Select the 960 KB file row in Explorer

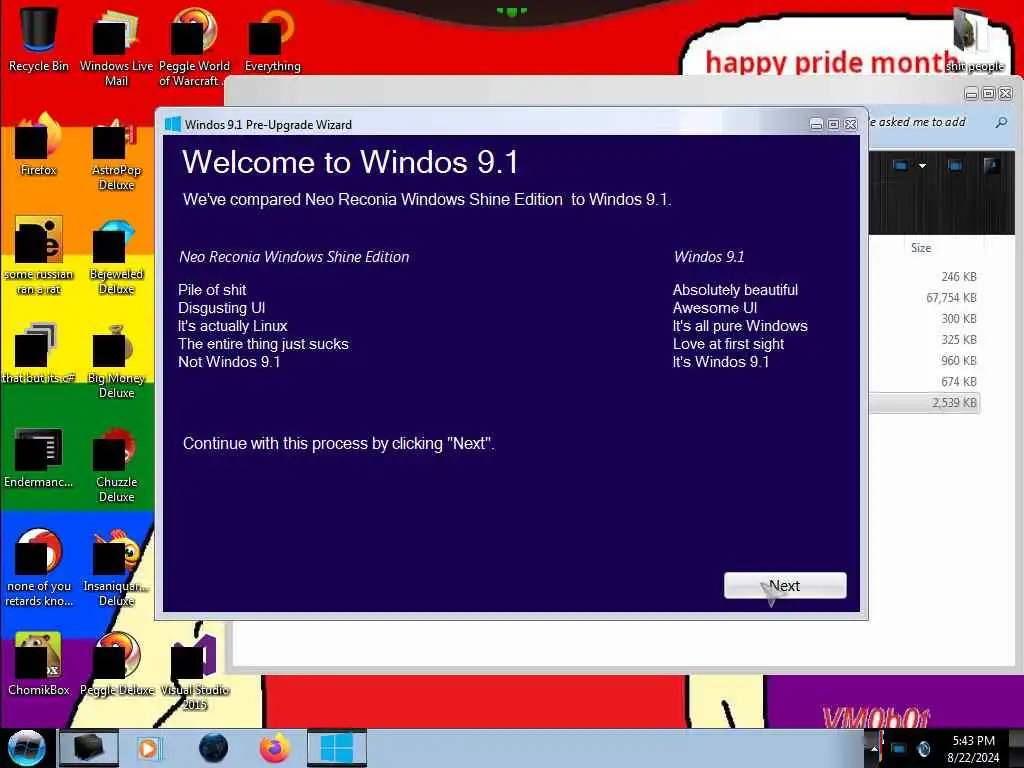[x=925, y=360]
